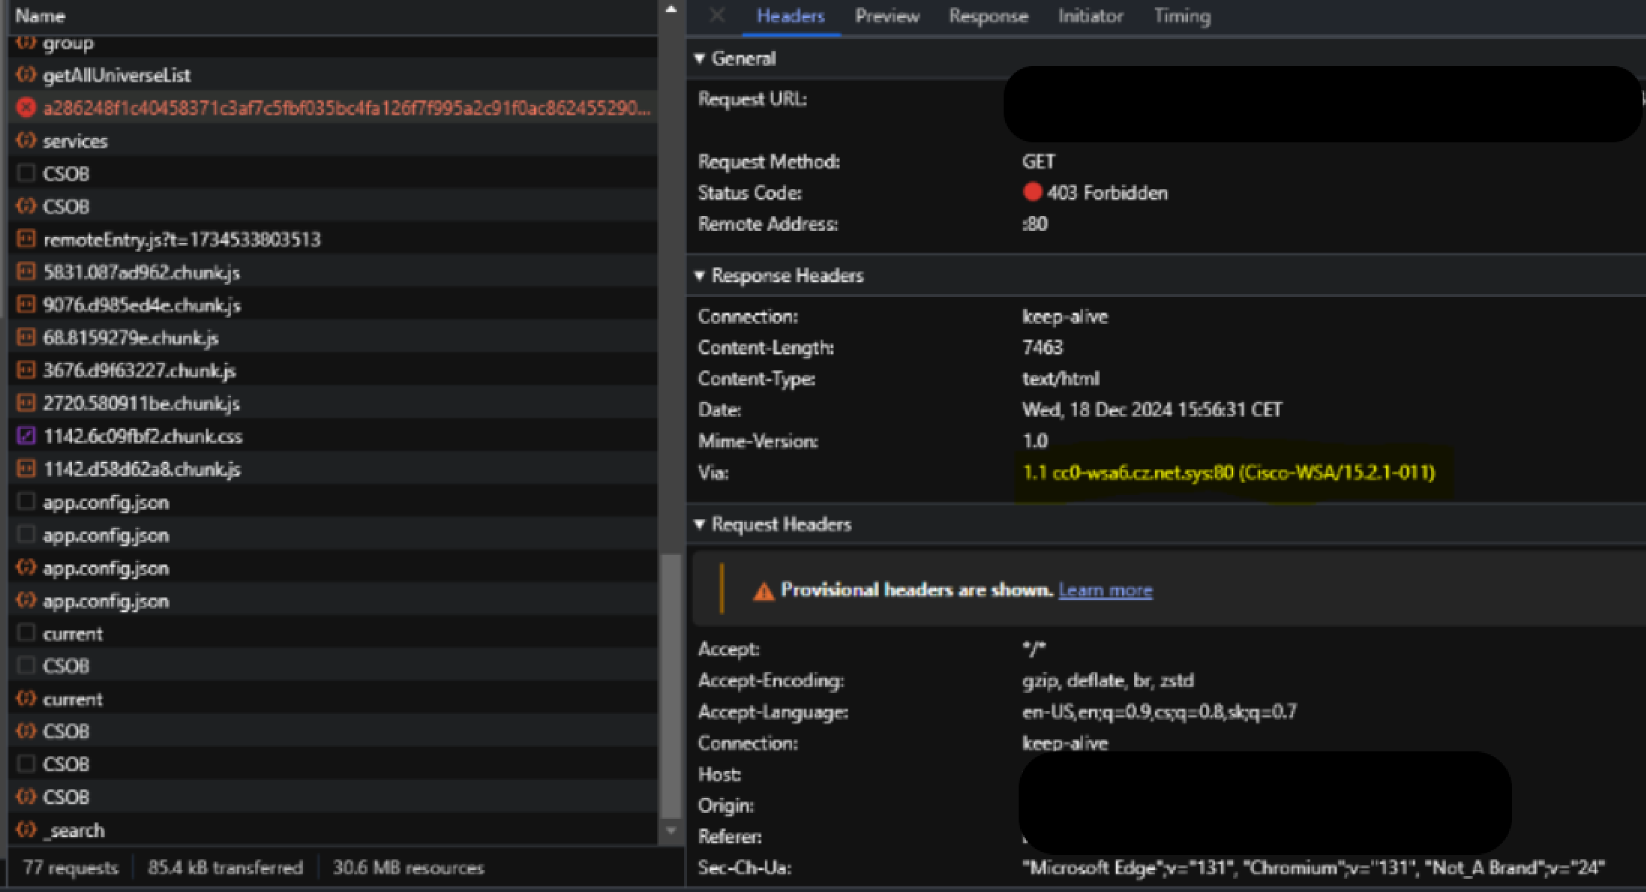Click the Learn more link

pyautogui.click(x=1105, y=590)
